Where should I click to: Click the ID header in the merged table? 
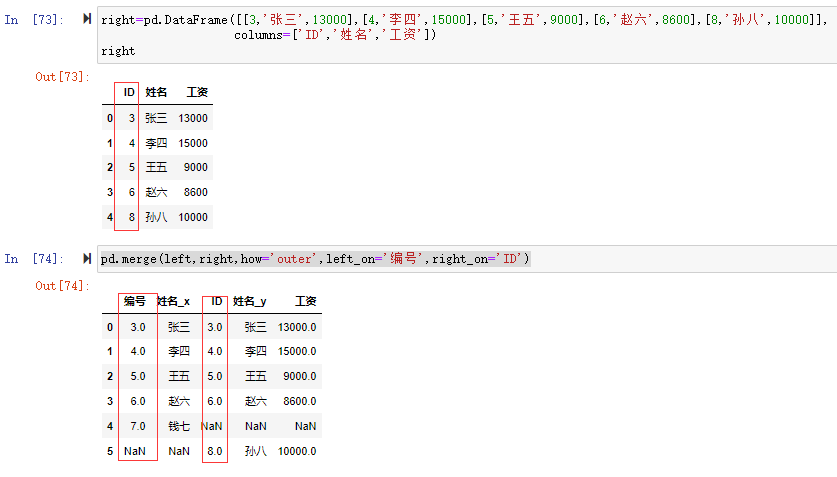pyautogui.click(x=216, y=301)
